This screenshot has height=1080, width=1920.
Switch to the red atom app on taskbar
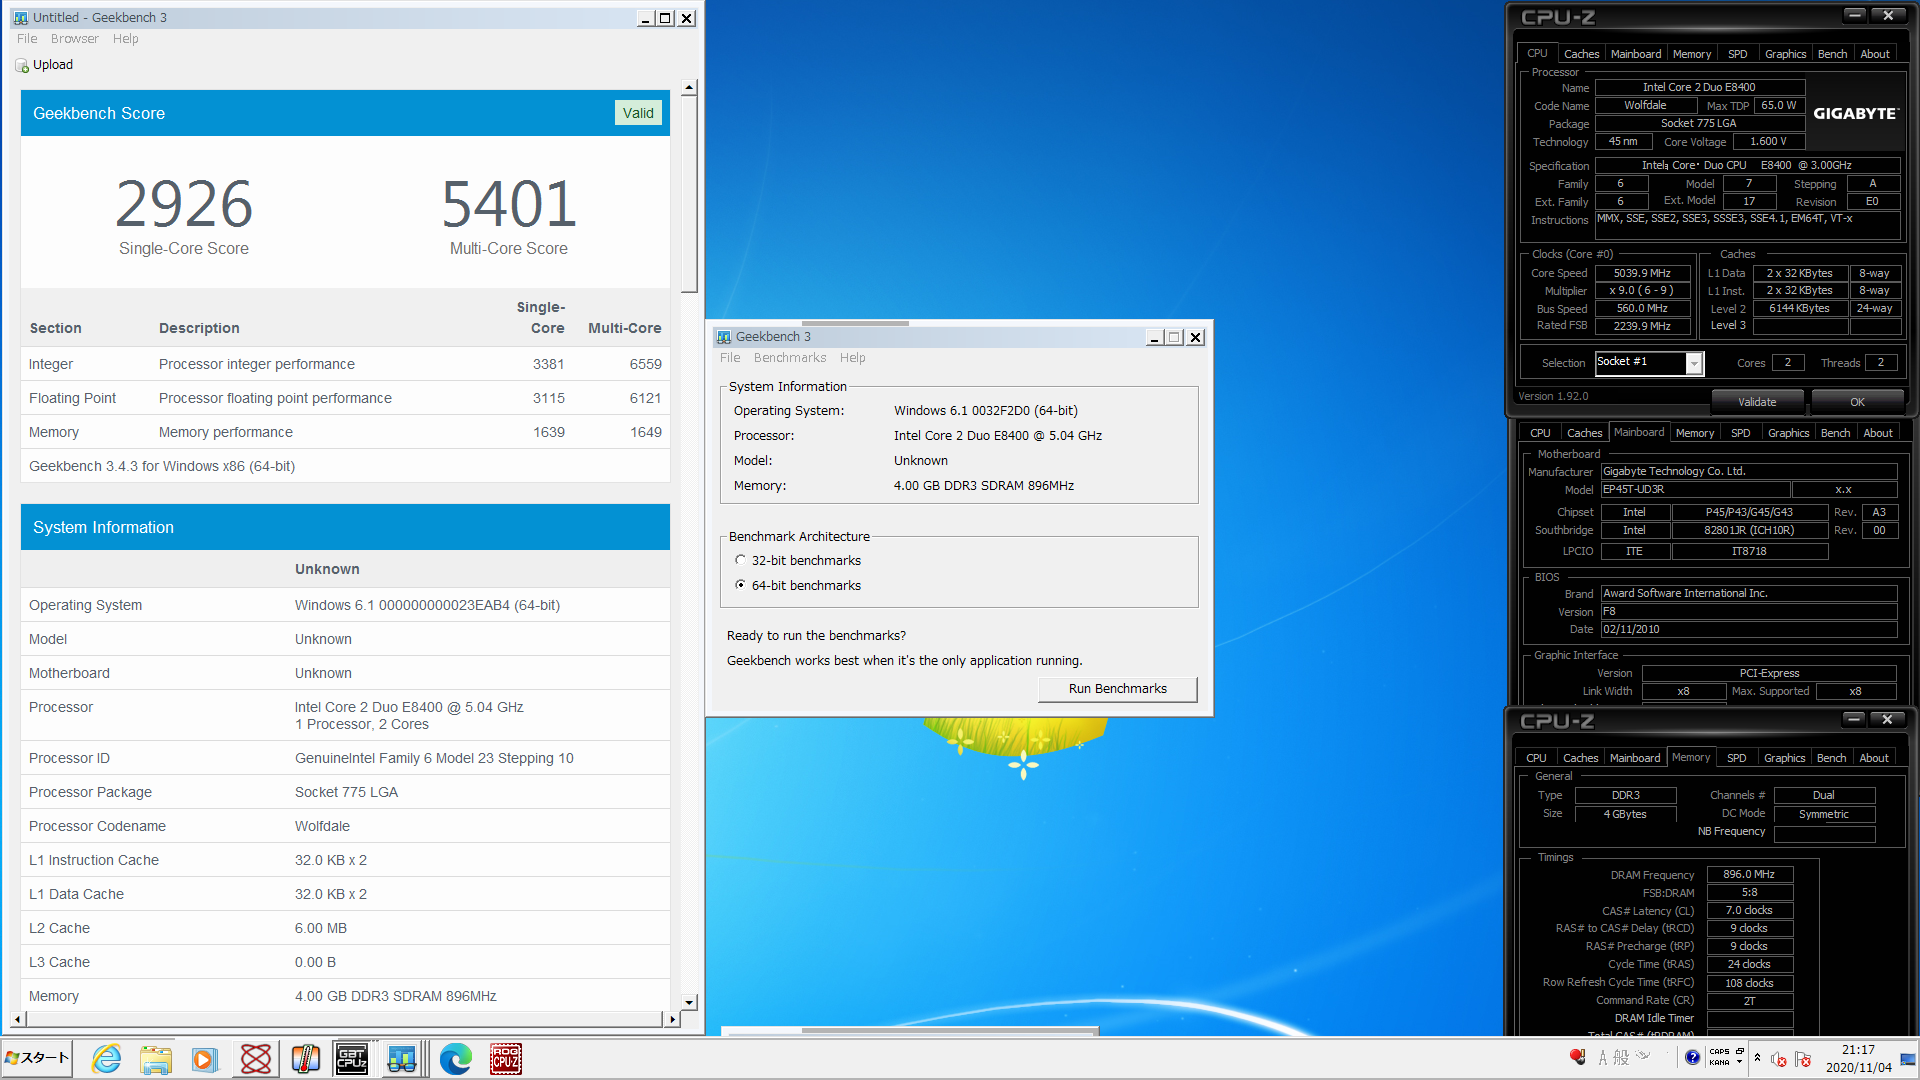coord(255,1059)
